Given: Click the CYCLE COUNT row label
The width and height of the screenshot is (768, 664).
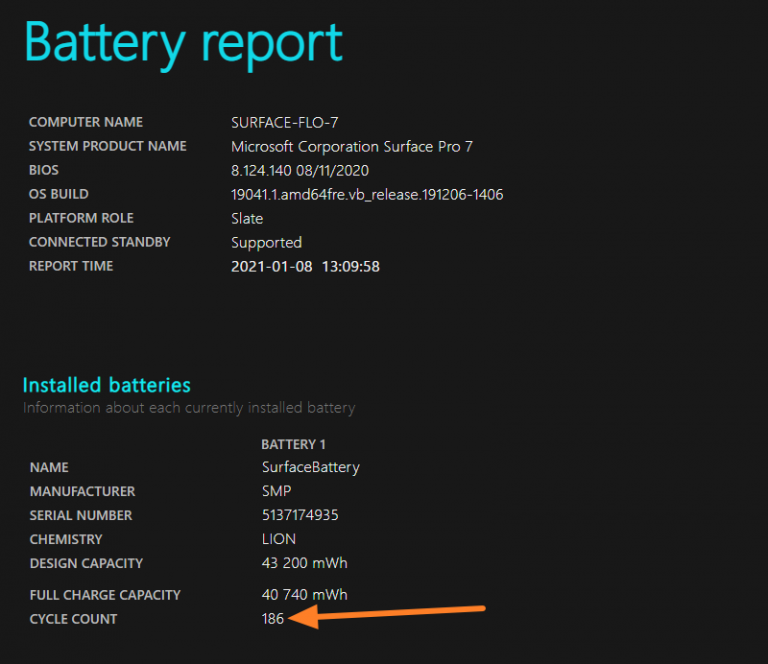Looking at the screenshot, I should tap(73, 619).
